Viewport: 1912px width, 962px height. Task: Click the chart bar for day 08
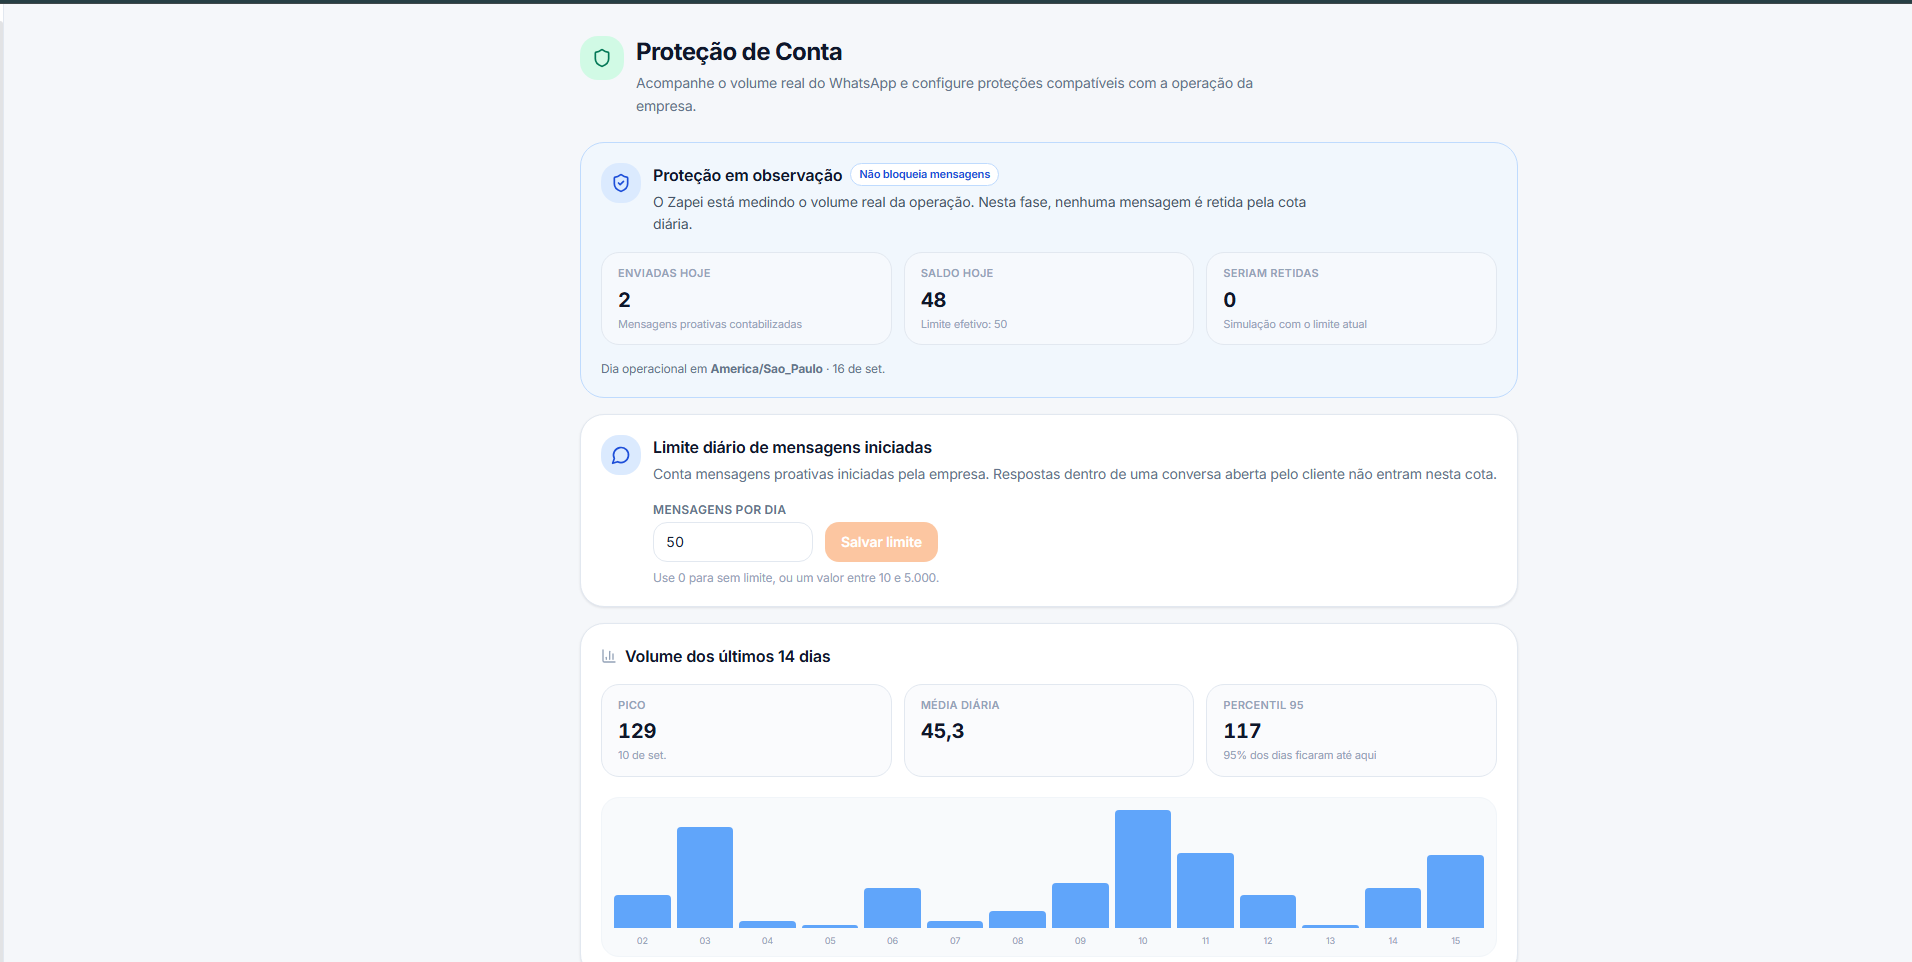[1017, 919]
